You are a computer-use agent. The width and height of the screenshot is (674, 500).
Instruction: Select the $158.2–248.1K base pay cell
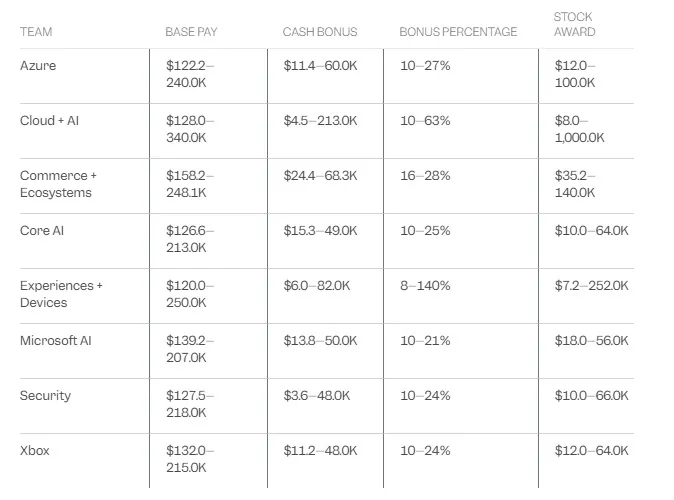pos(190,184)
